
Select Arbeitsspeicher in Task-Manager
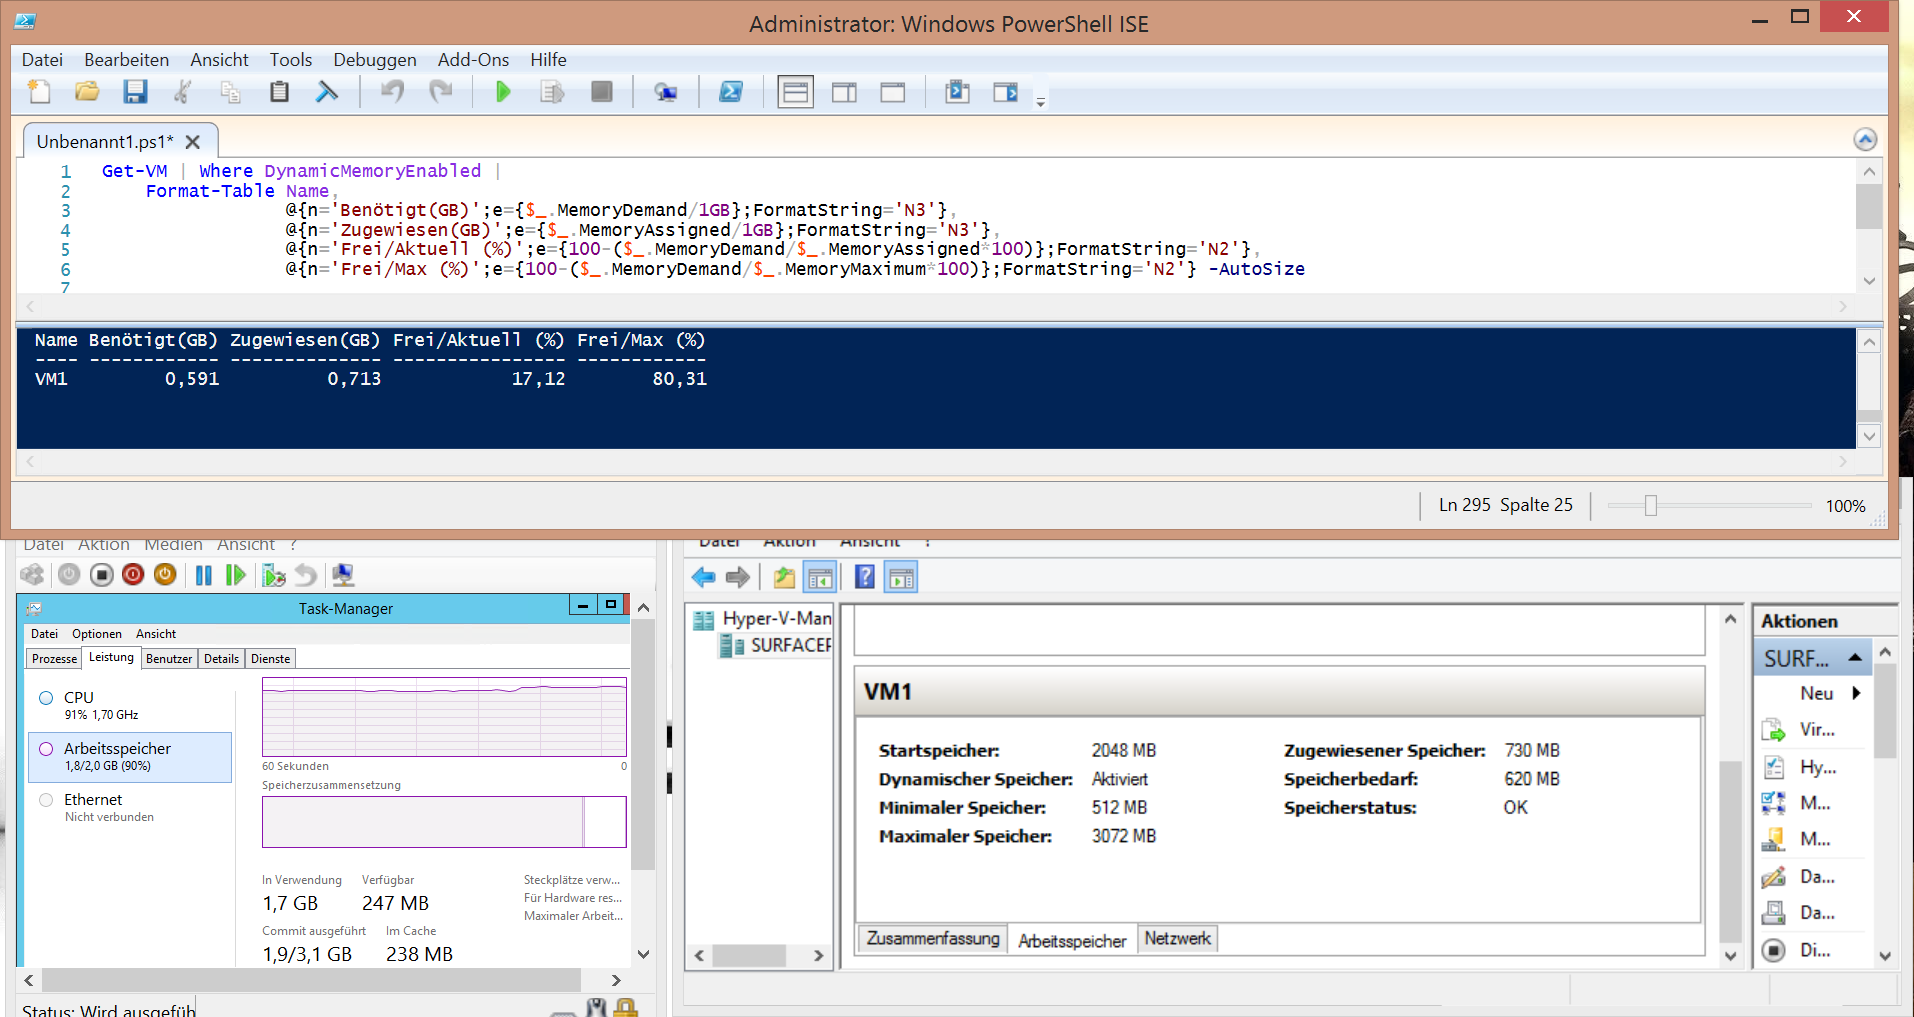coord(130,757)
